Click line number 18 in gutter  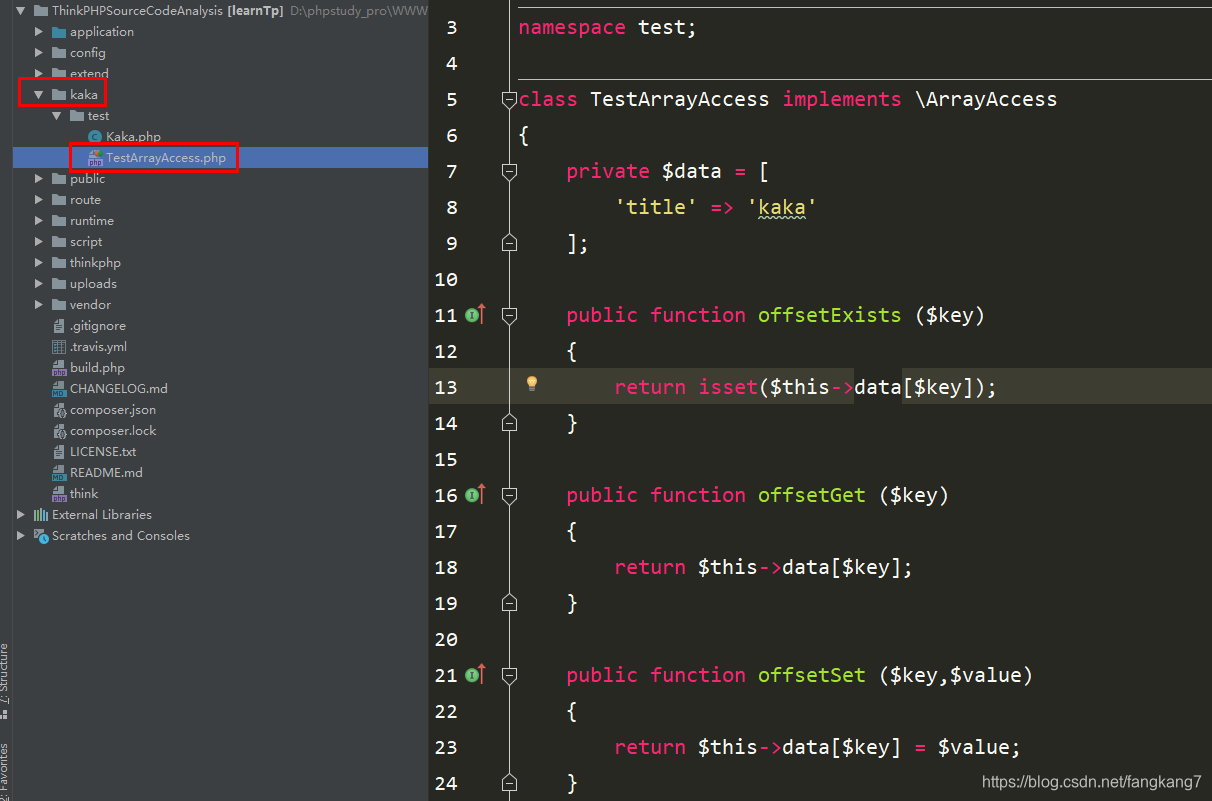click(446, 567)
